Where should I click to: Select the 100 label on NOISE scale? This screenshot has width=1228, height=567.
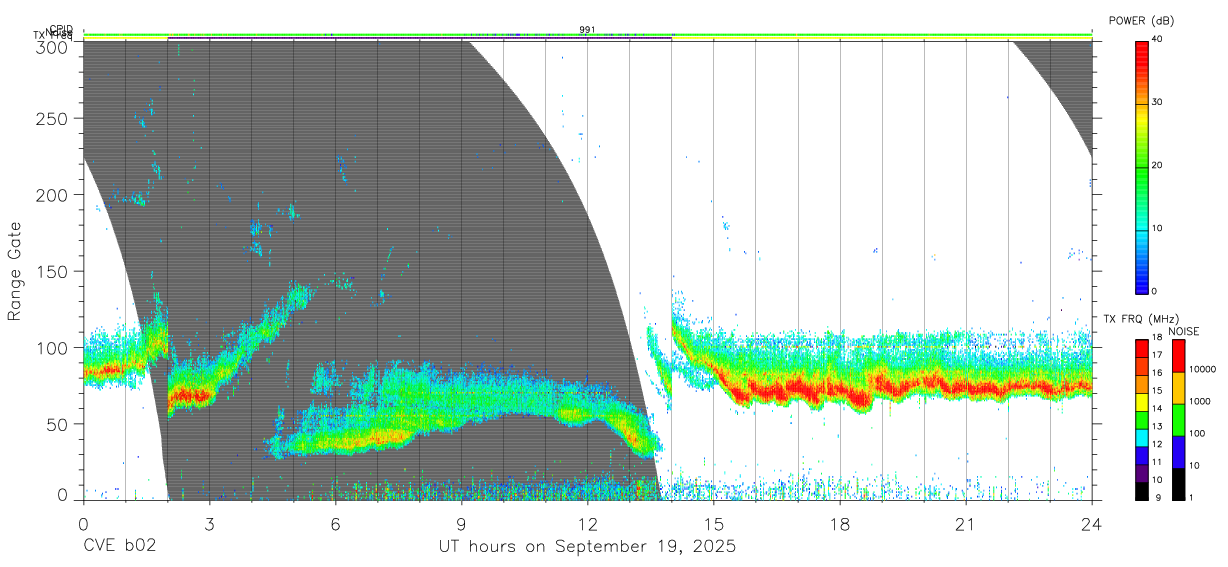click(1196, 433)
